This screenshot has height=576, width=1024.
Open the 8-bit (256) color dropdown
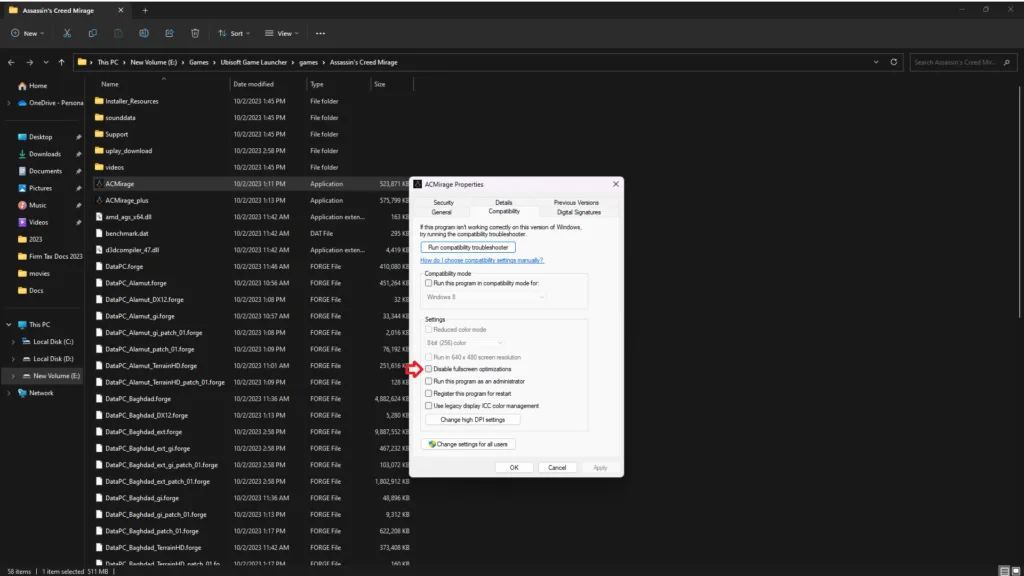point(465,343)
